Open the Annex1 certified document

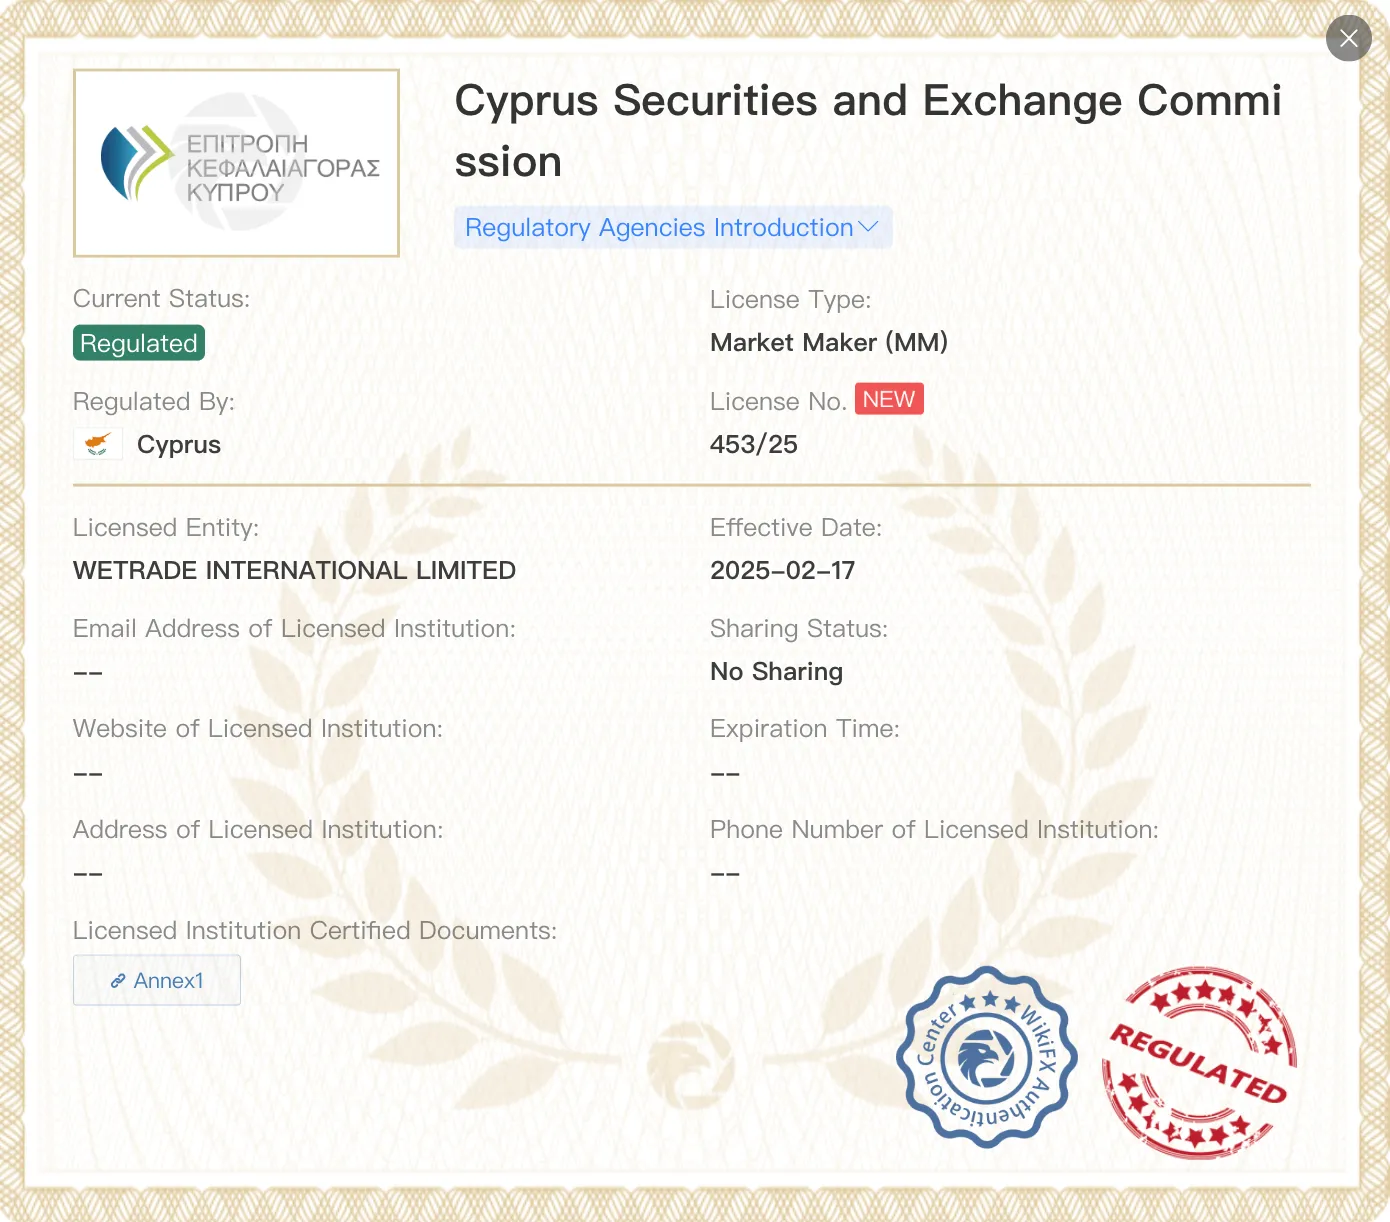click(x=157, y=980)
